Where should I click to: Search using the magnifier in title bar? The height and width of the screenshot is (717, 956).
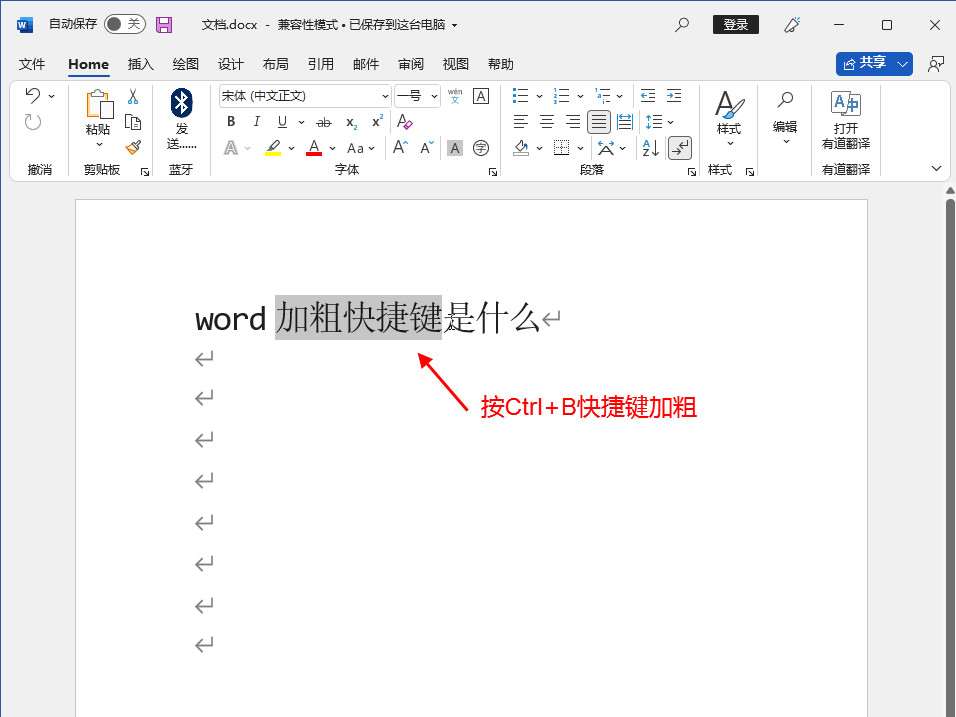682,25
